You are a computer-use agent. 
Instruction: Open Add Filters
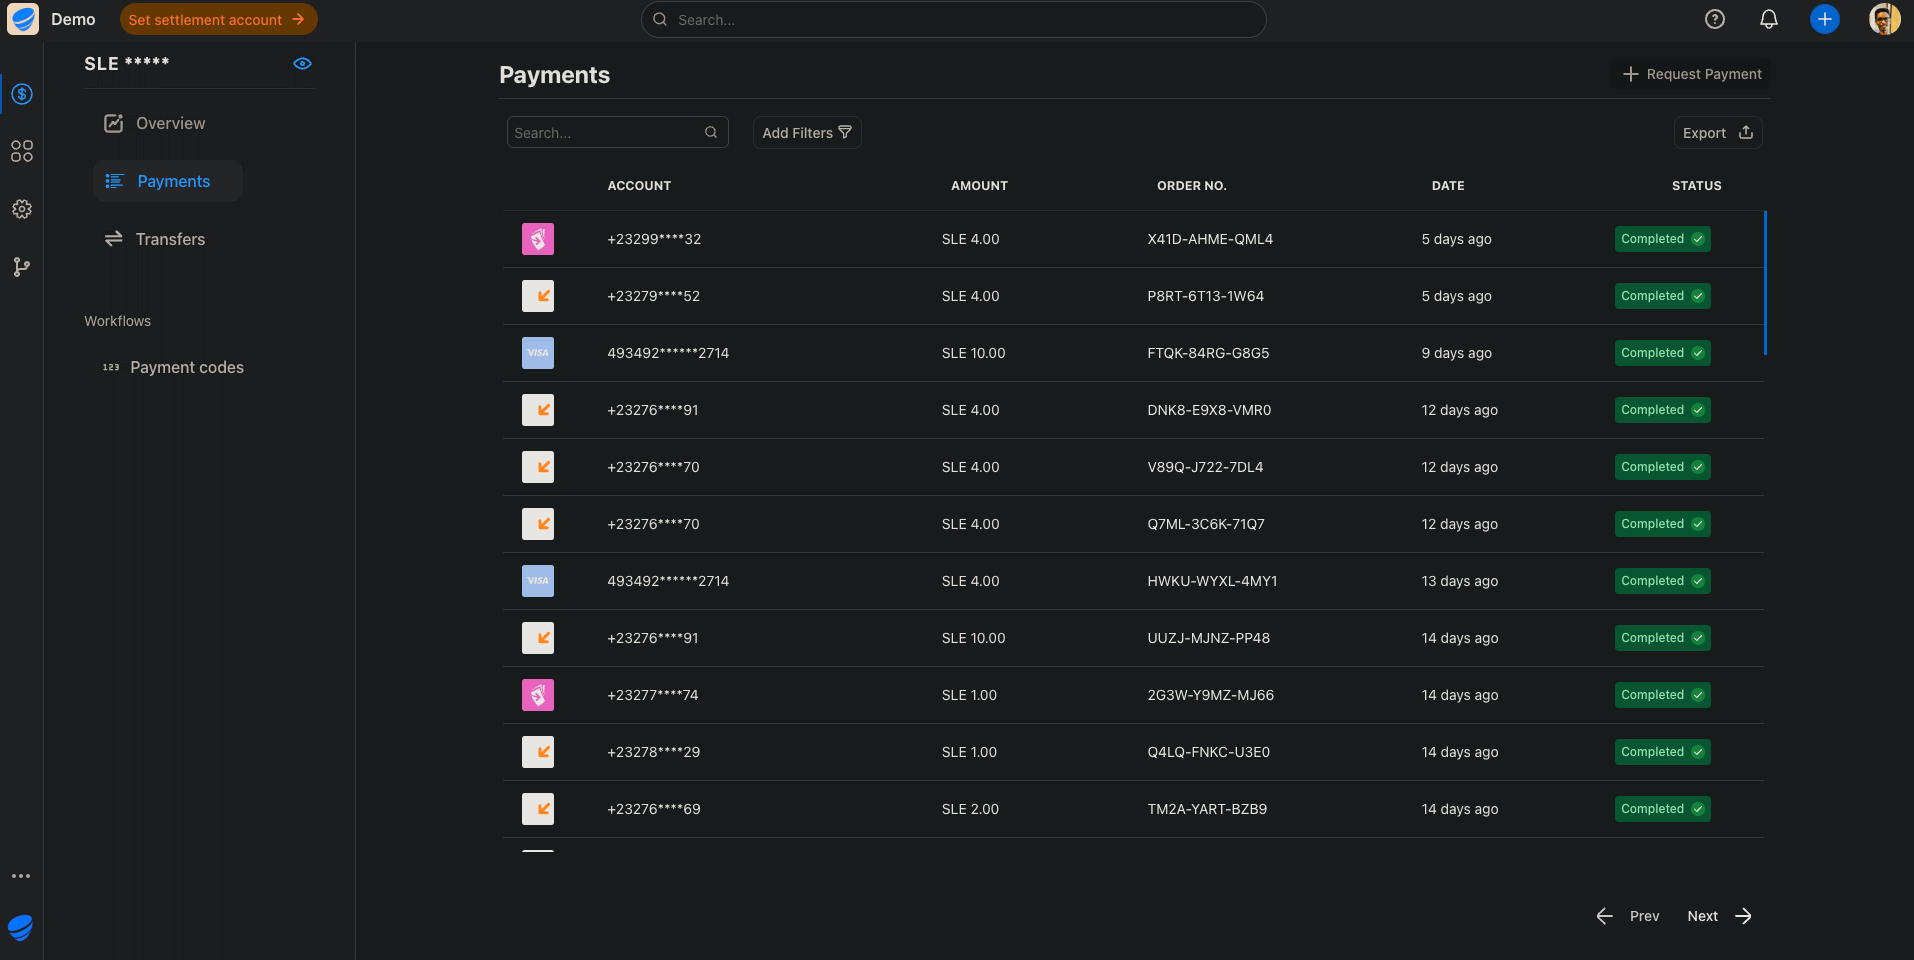click(x=807, y=132)
